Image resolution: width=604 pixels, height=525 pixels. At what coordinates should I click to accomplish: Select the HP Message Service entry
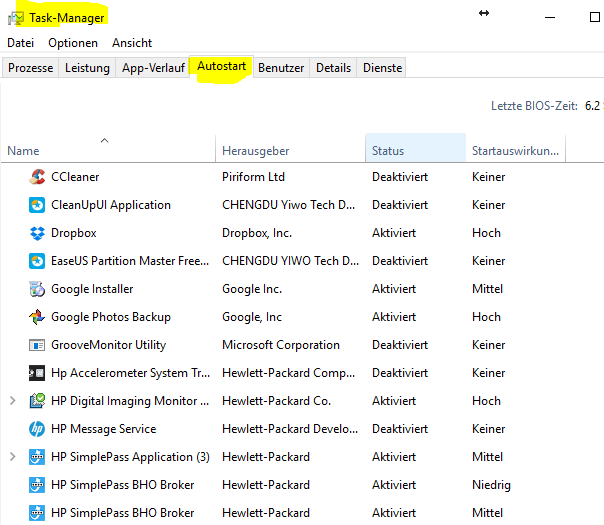(x=103, y=429)
